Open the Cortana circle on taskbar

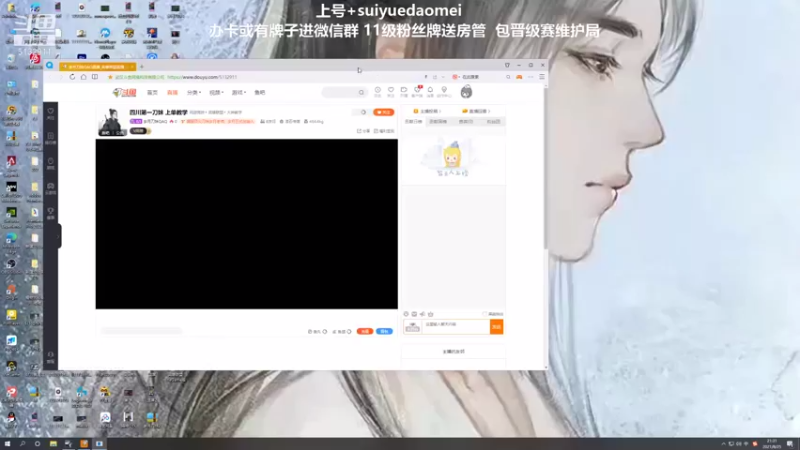pyautogui.click(x=37, y=444)
